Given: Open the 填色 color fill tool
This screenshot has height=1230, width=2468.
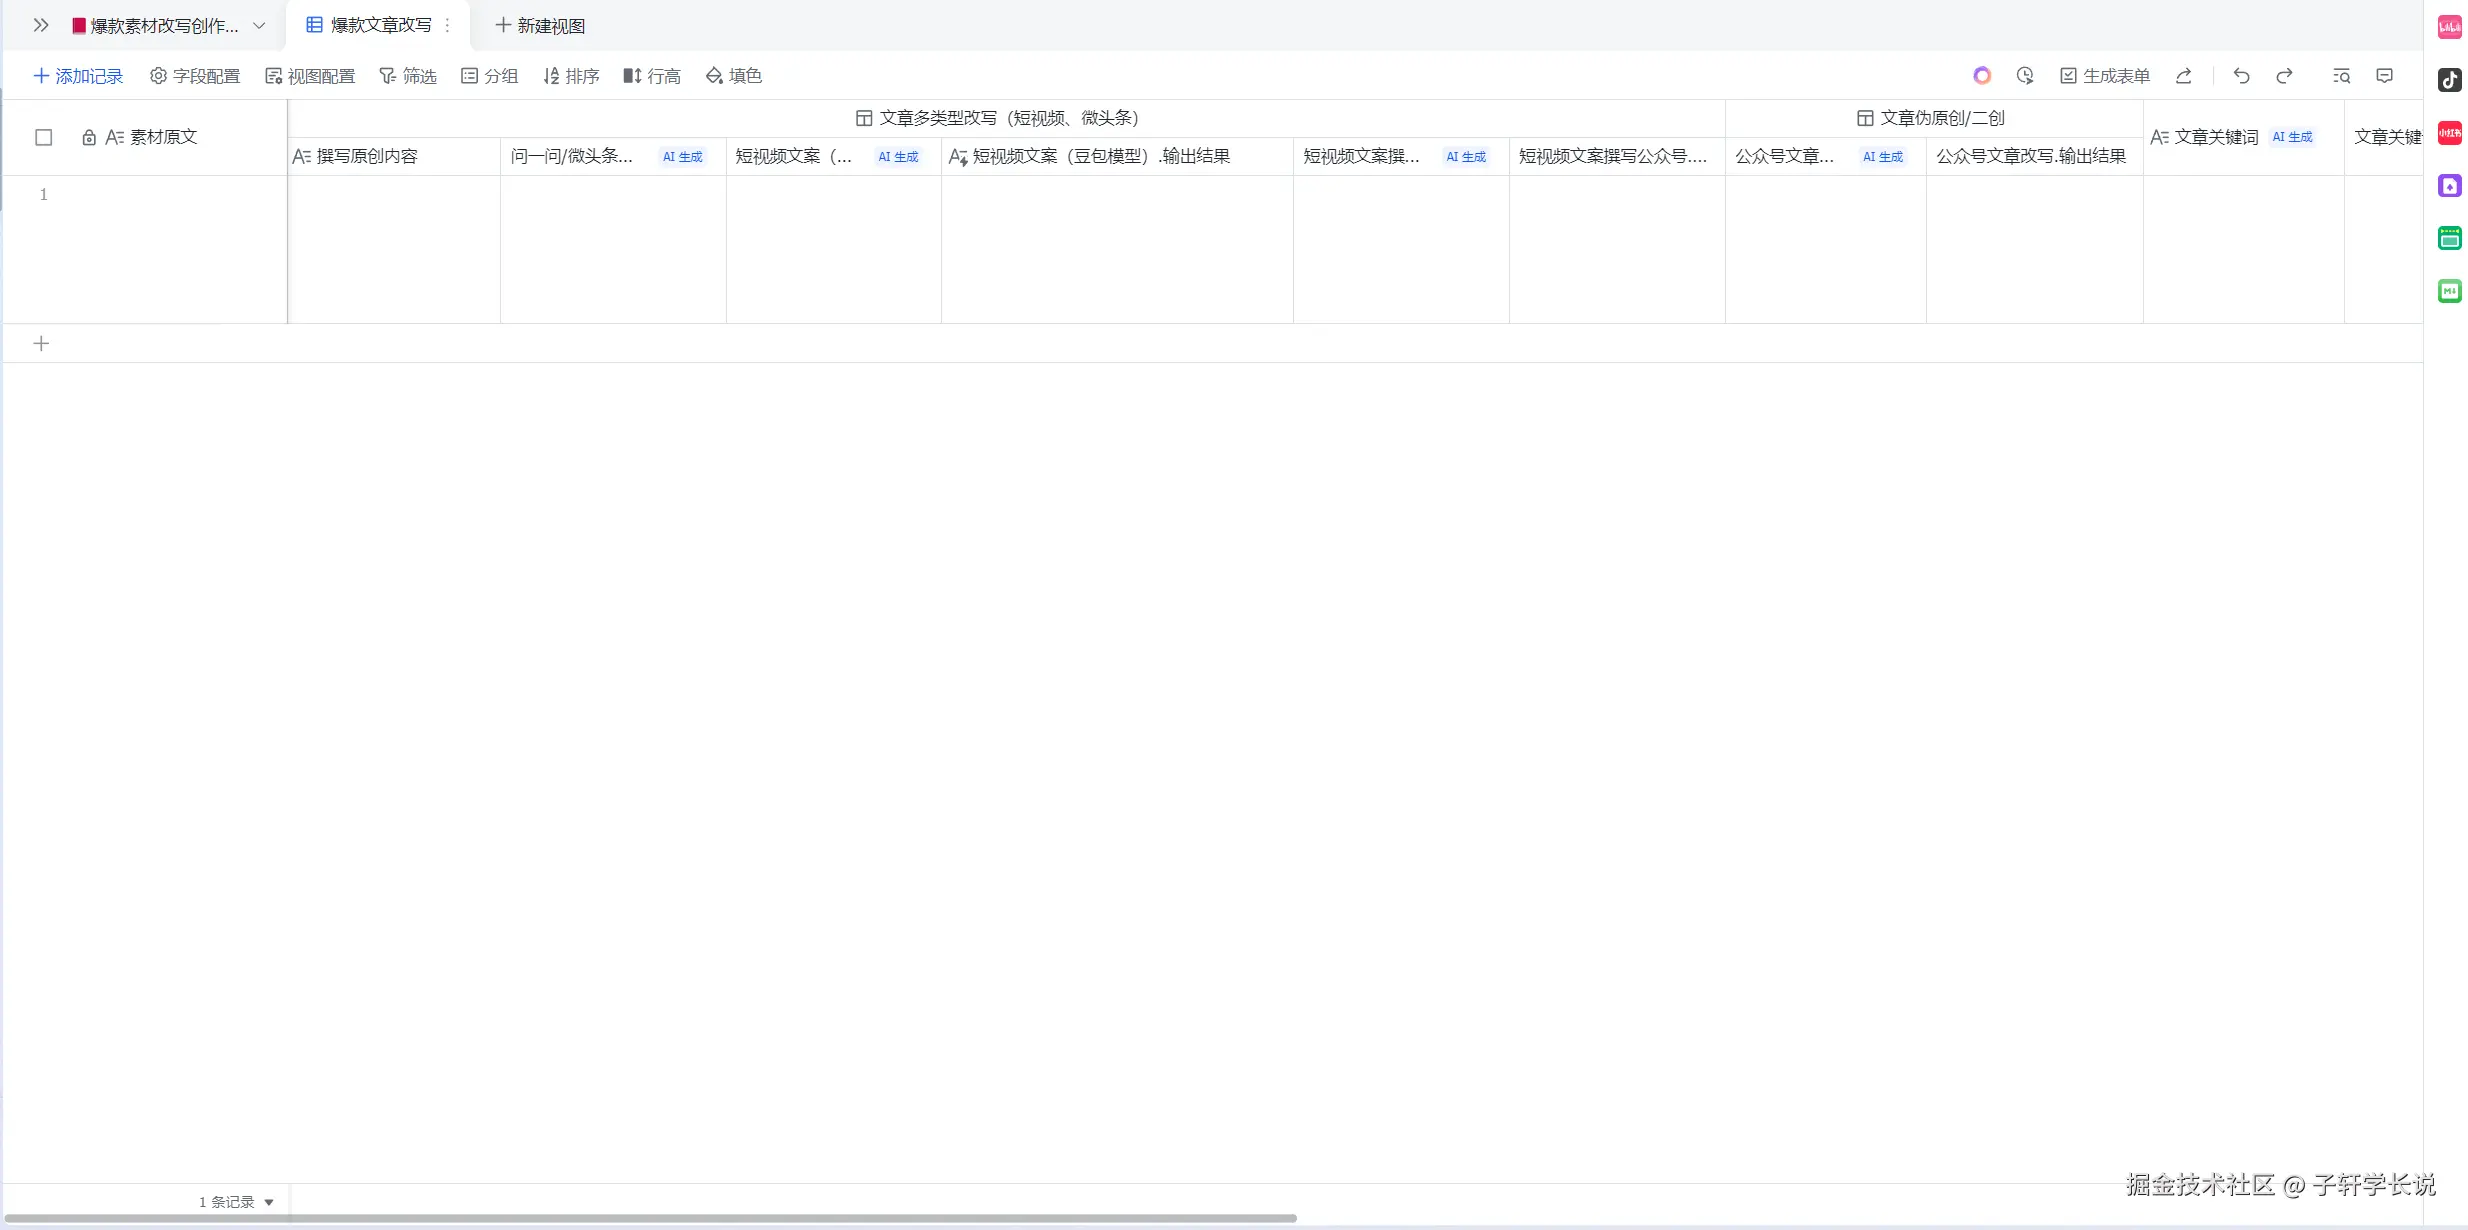Looking at the screenshot, I should click(x=734, y=76).
